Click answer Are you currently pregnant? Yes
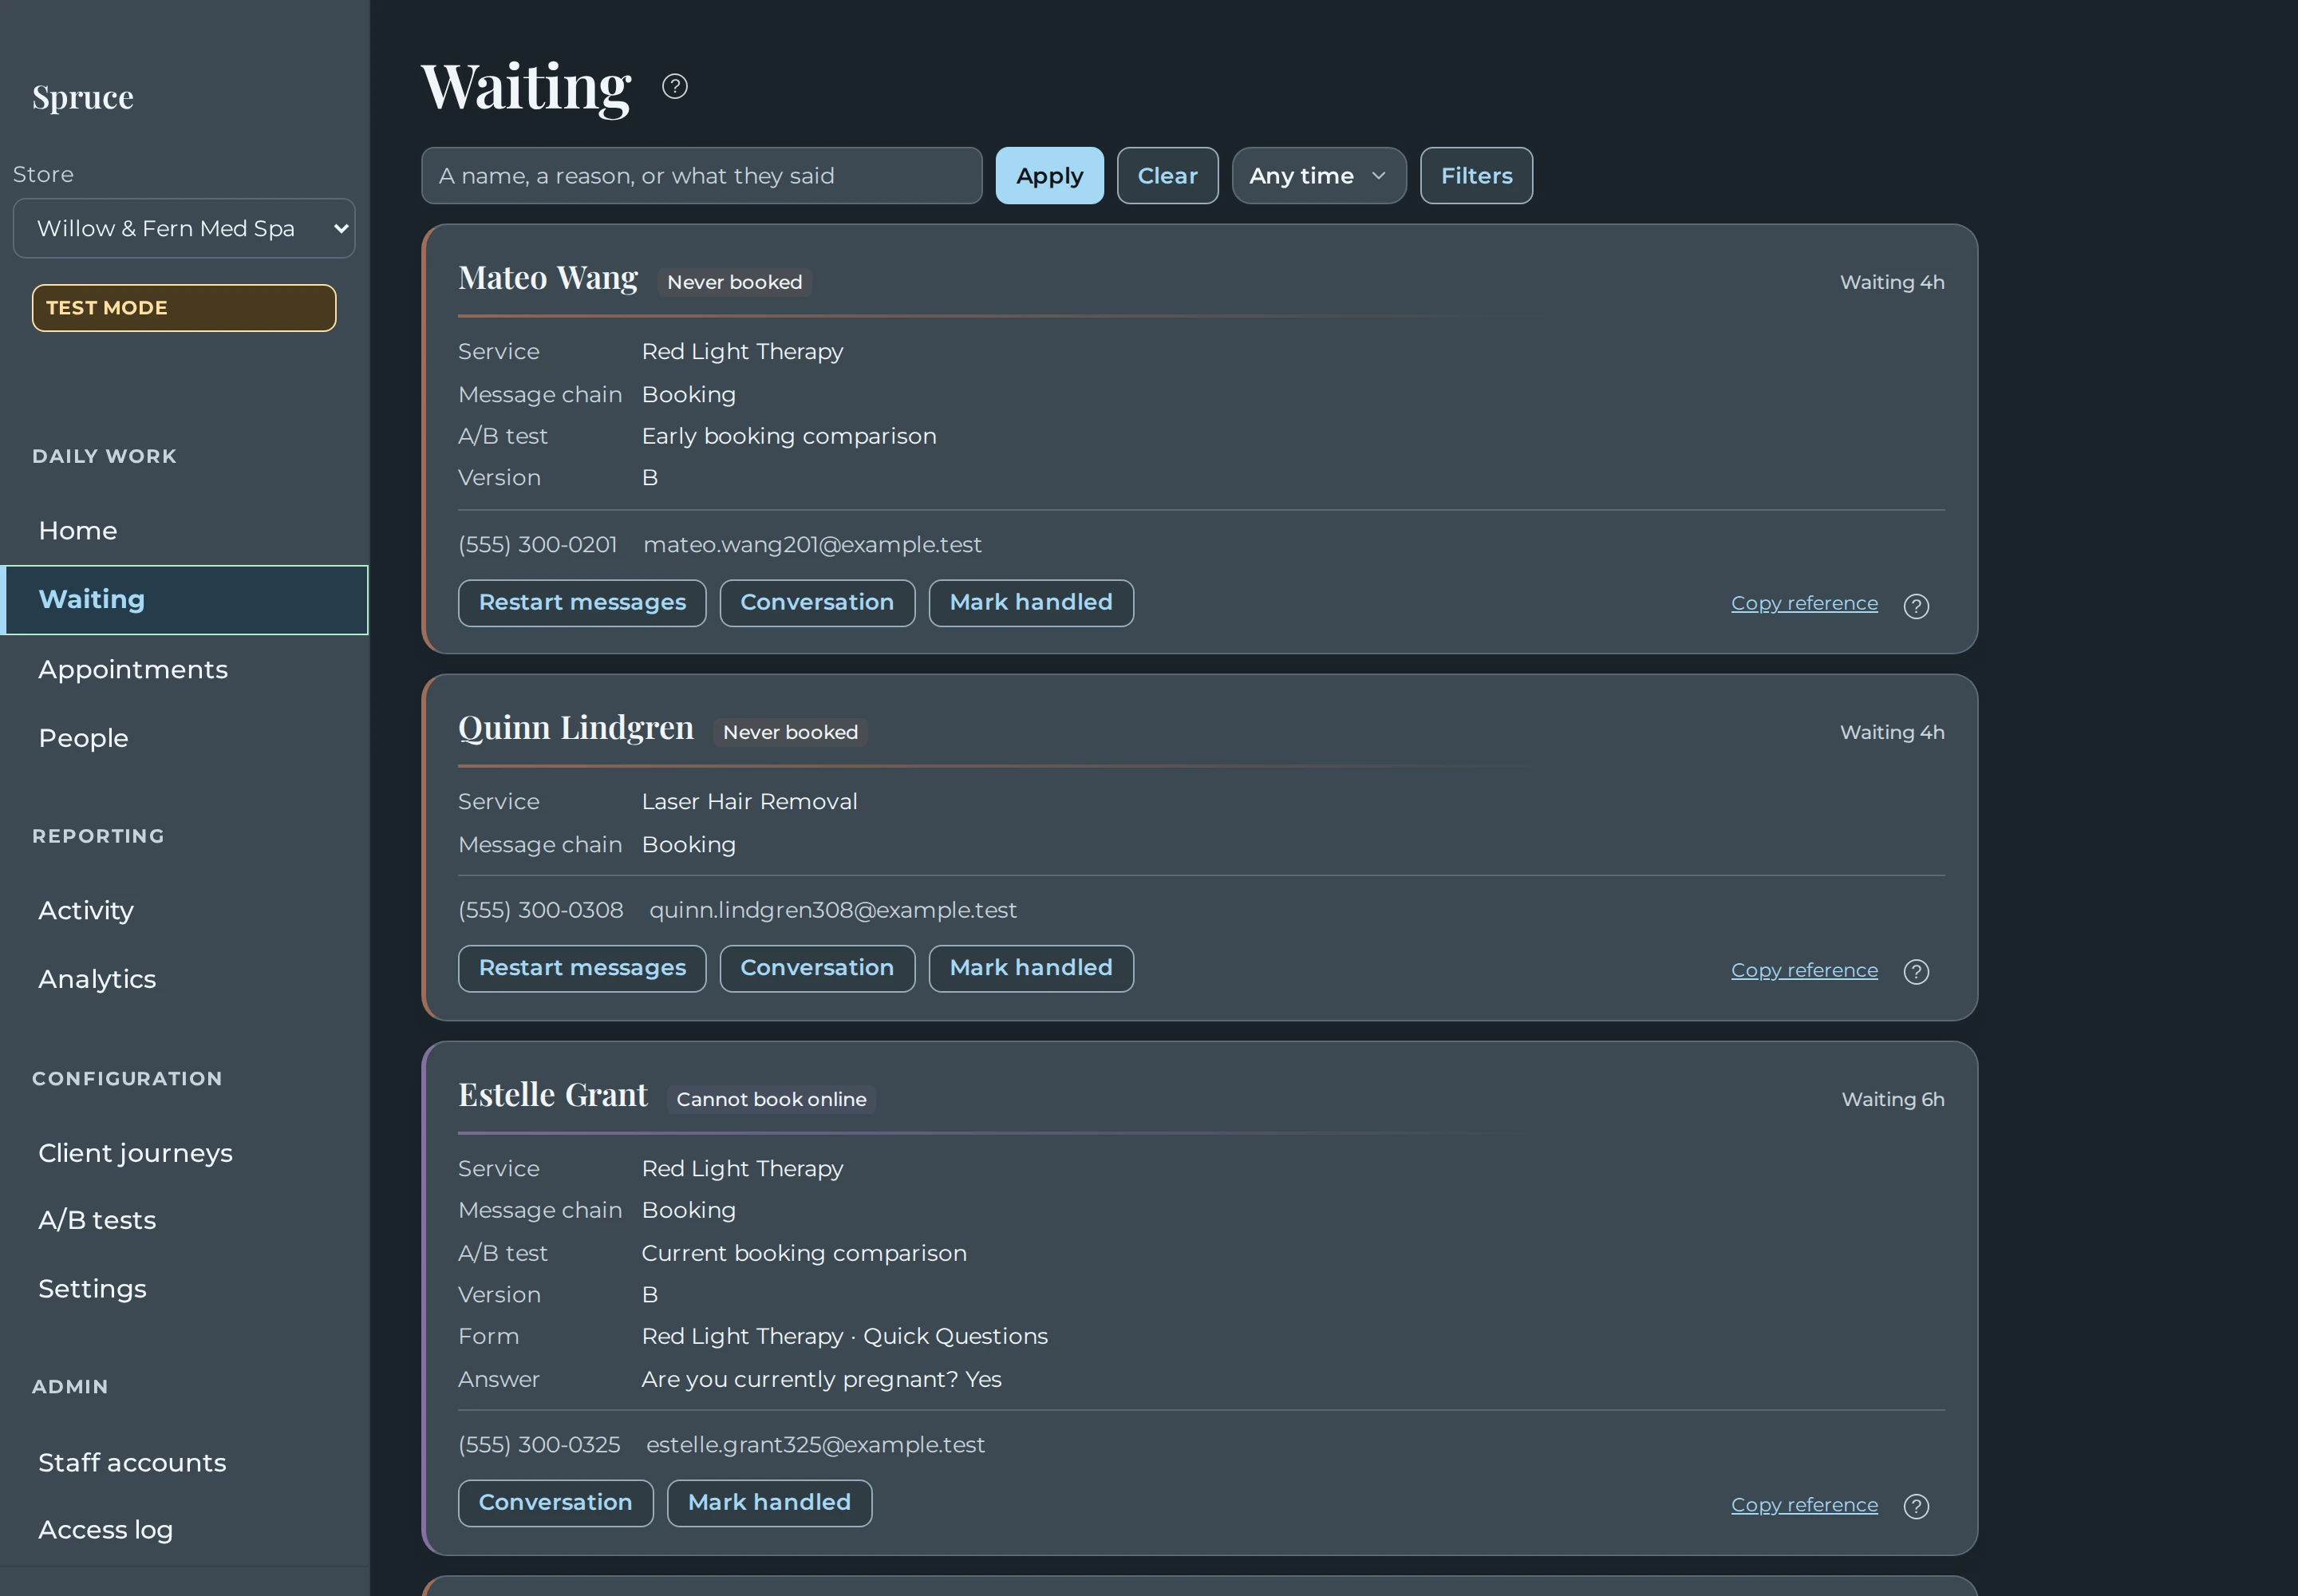The height and width of the screenshot is (1596, 2298). pyautogui.click(x=821, y=1380)
